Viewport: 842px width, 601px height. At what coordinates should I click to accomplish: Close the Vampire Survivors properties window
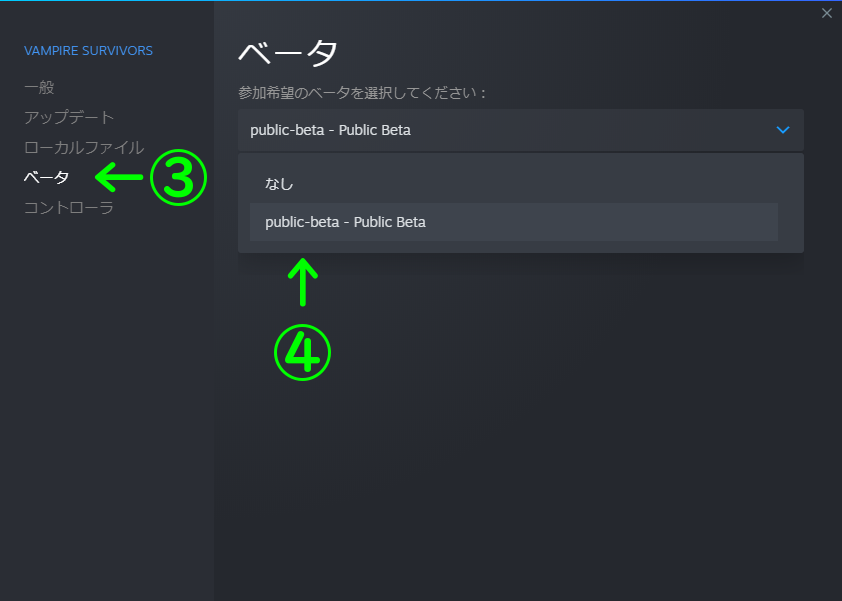click(x=826, y=13)
